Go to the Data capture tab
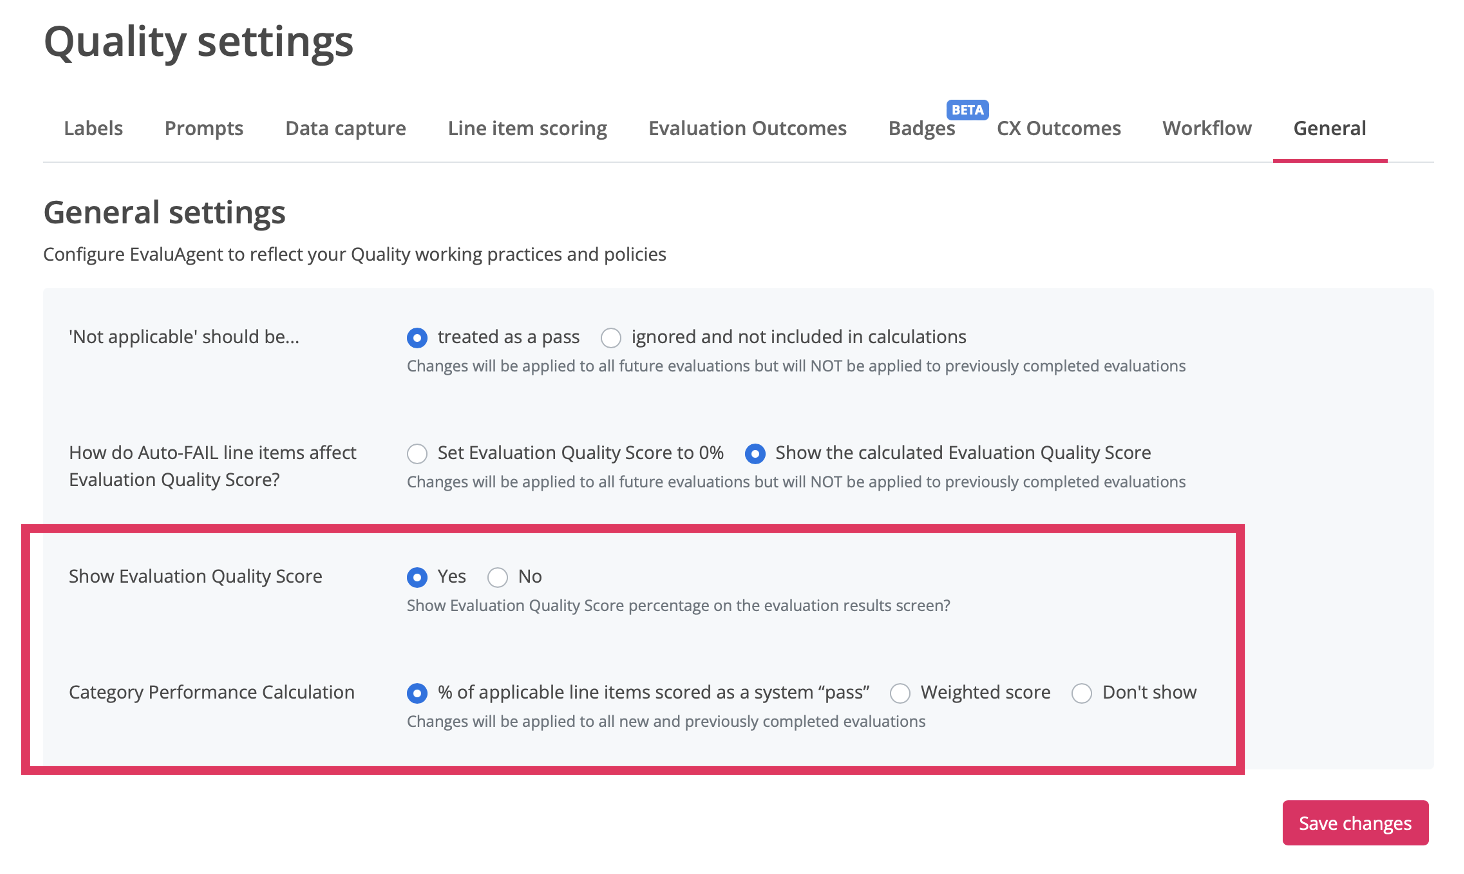 (345, 128)
